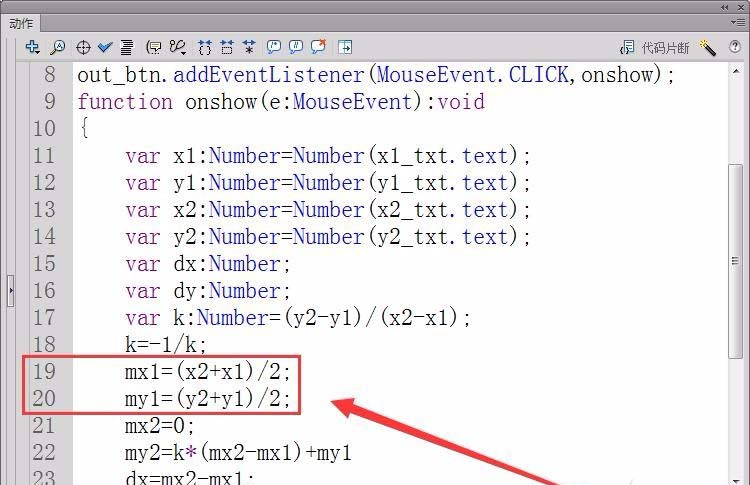The image size is (750, 485).
Task: Click line number 8 in the gutter
Action: pos(49,75)
